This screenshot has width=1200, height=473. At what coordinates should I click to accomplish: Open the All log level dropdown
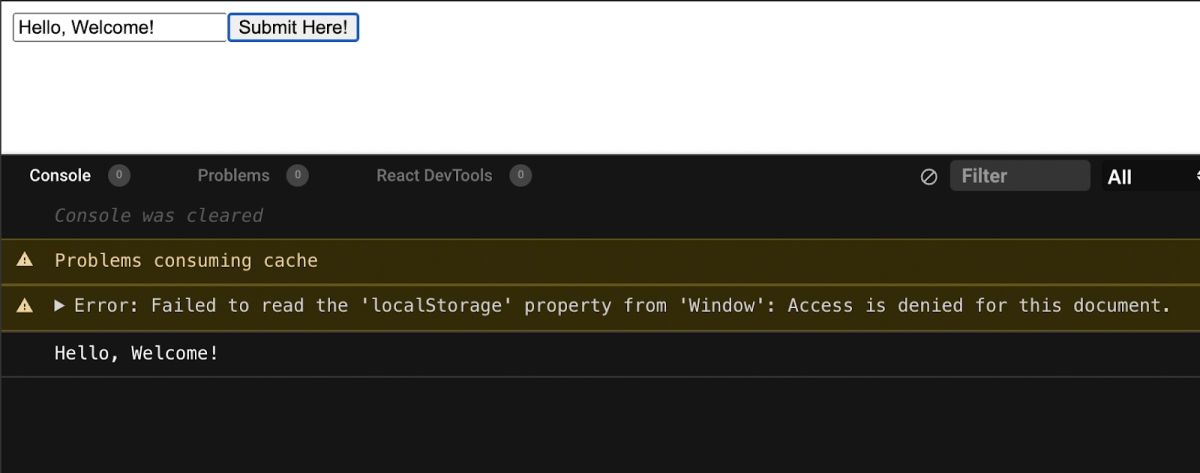pyautogui.click(x=1151, y=176)
